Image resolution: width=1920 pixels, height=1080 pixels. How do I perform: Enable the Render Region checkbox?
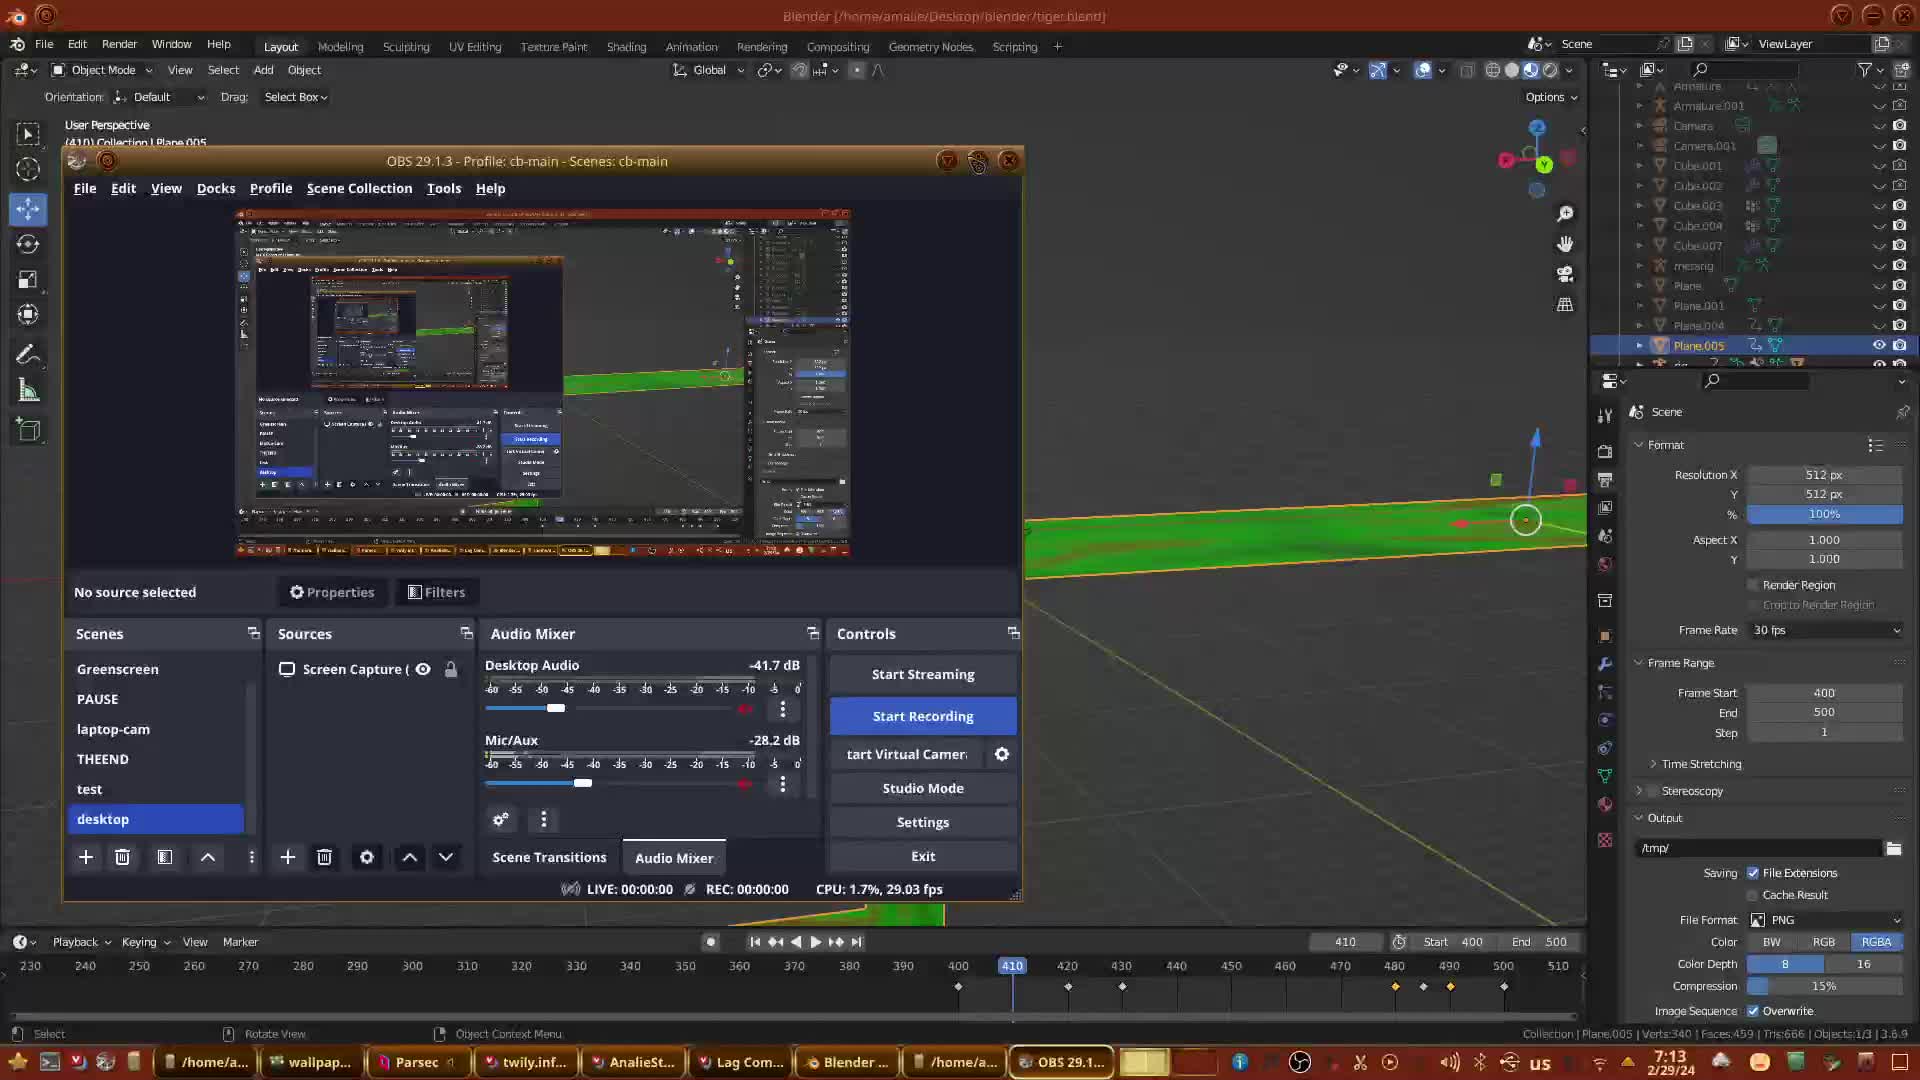(x=1753, y=585)
